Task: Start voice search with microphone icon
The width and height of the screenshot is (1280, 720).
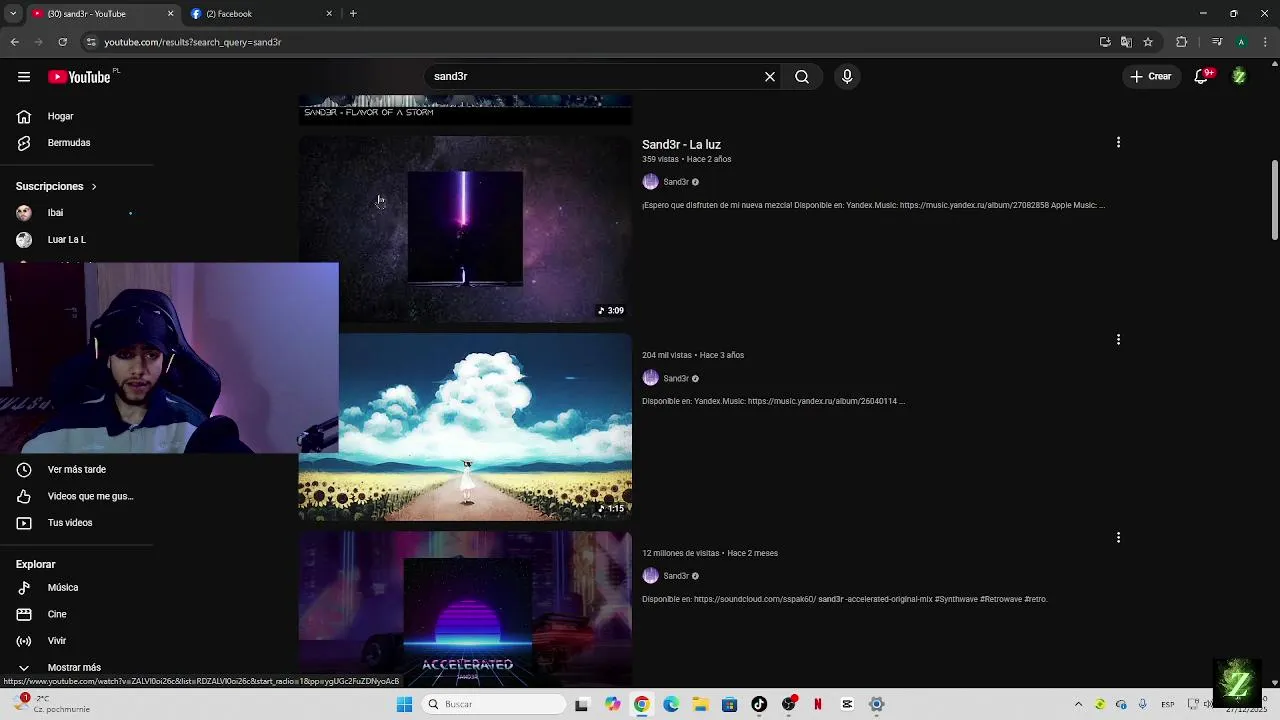Action: [x=847, y=76]
